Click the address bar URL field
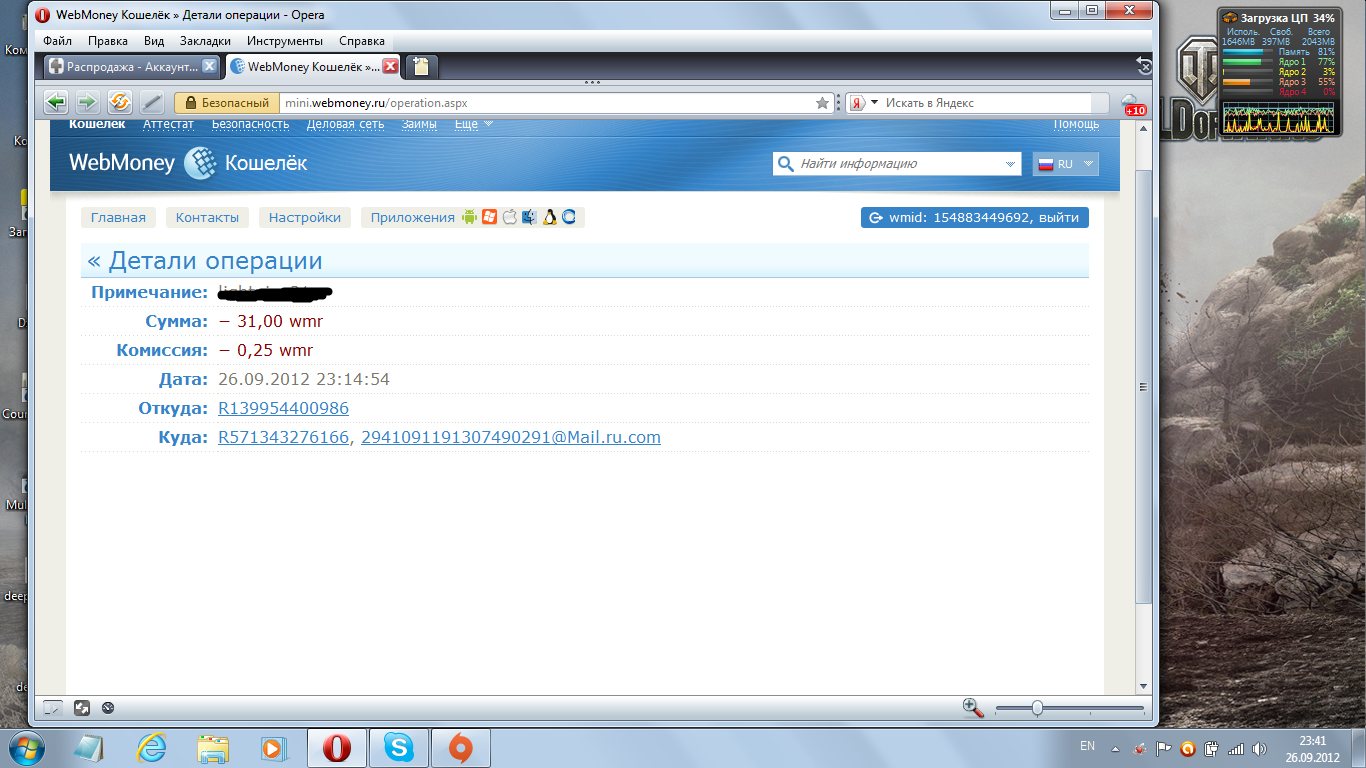 [x=547, y=103]
